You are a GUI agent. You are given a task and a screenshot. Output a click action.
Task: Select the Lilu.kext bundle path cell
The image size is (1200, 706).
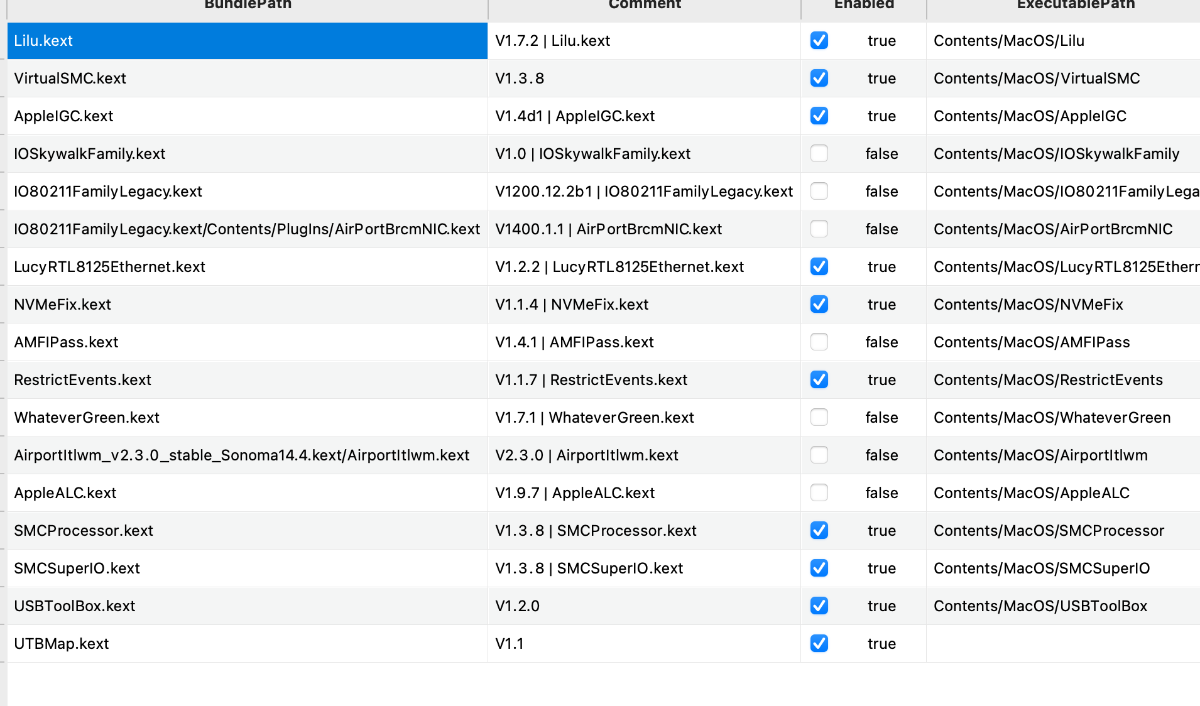tap(246, 41)
